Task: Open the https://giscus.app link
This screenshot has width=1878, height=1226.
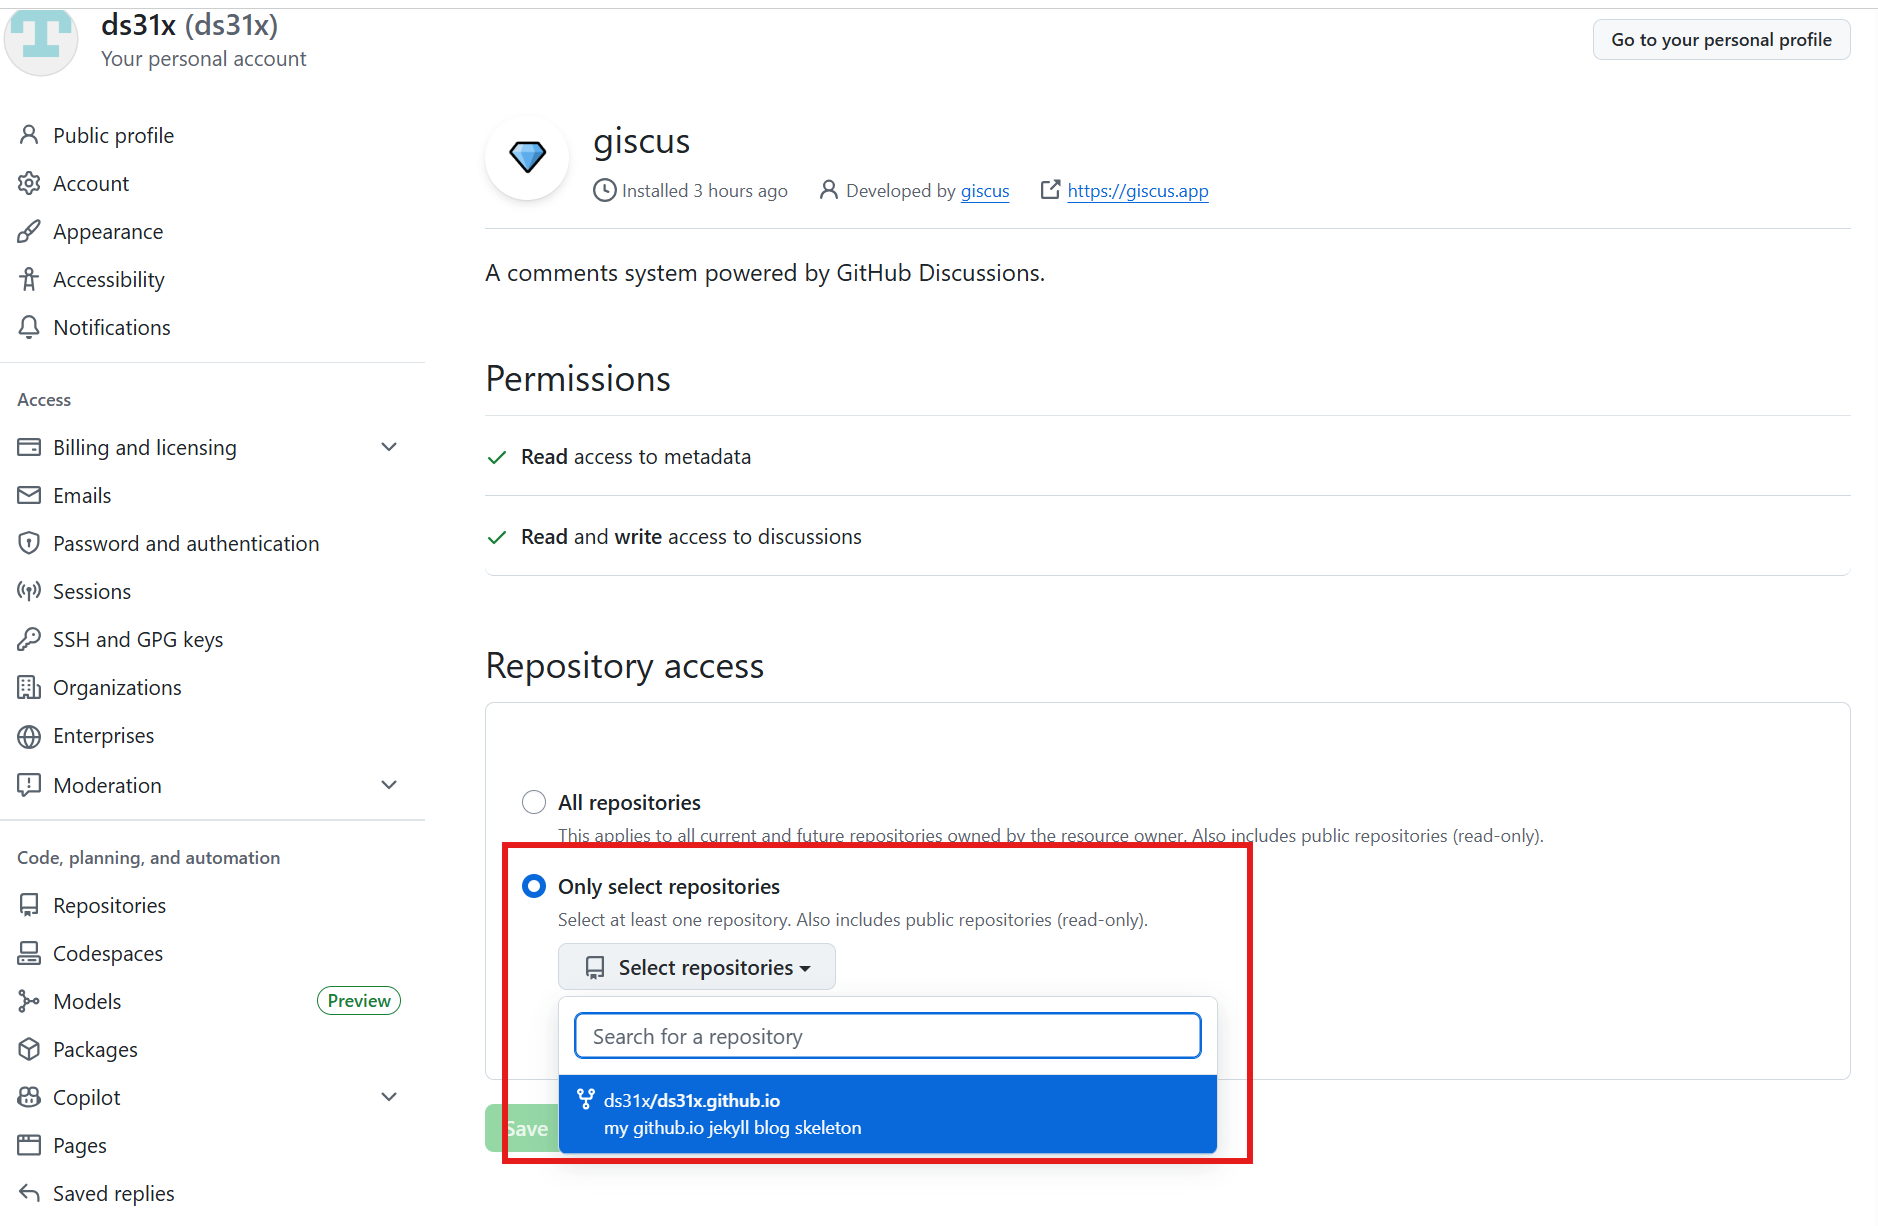Action: pos(1138,190)
